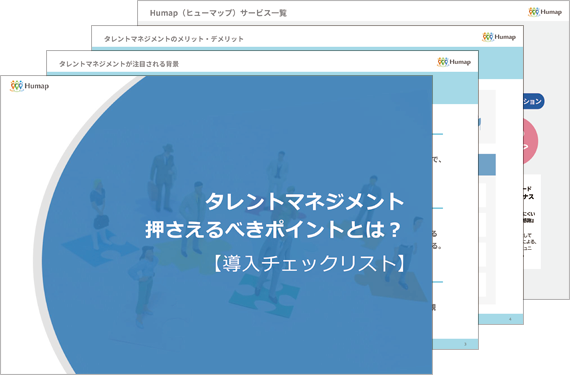Click heading Humap（ヒューマップ）サービス一覧
Viewport: 570px width, 375px height.
(x=218, y=13)
